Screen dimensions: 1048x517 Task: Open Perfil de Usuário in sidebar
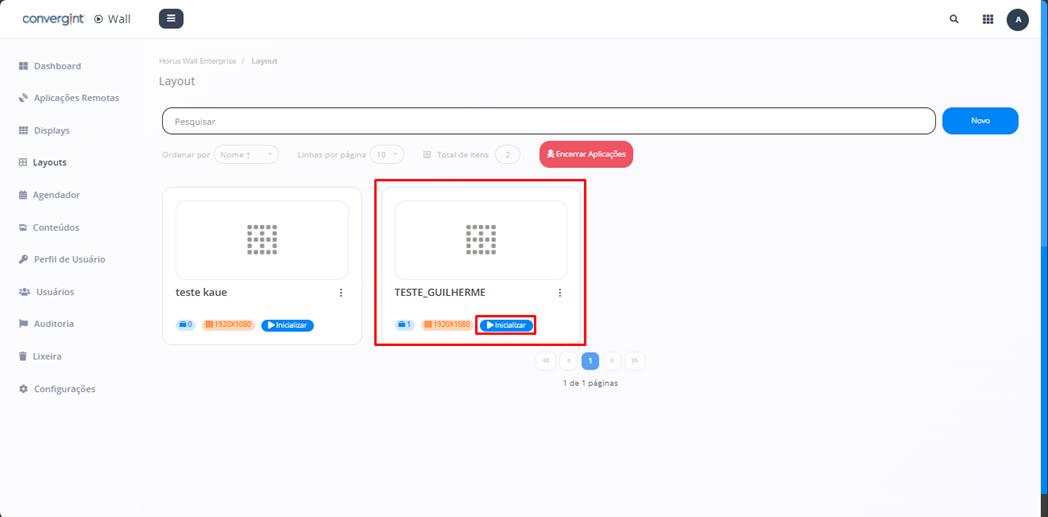(61, 259)
